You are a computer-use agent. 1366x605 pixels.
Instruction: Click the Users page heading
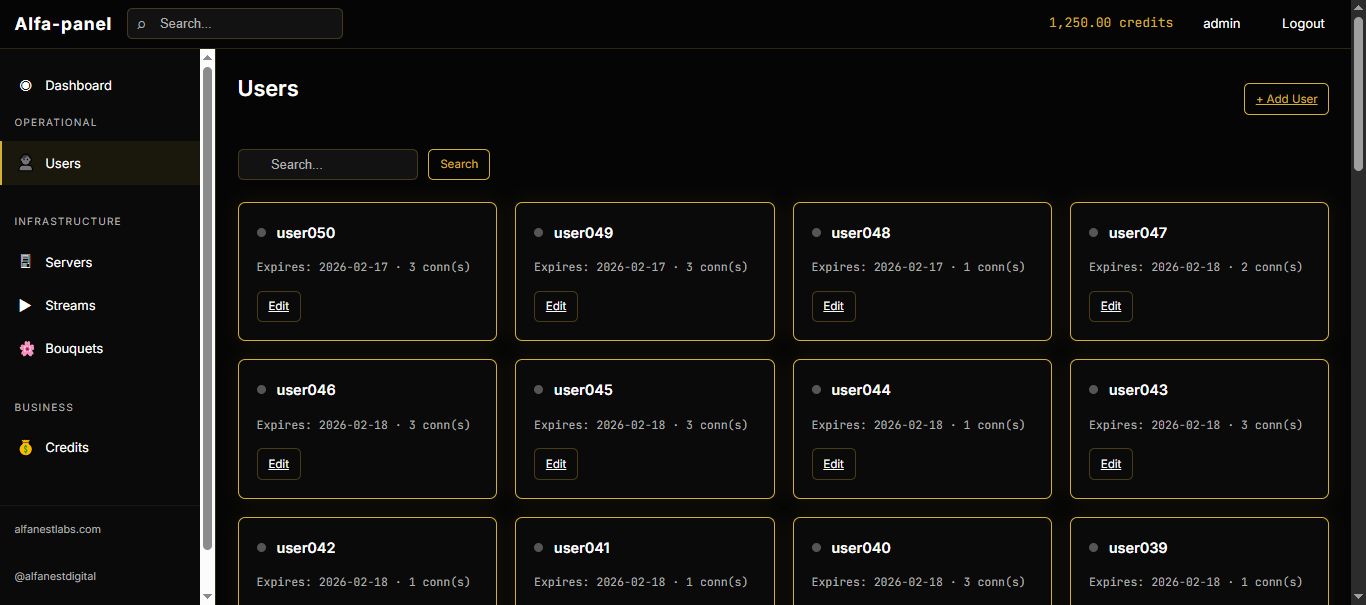[x=268, y=88]
